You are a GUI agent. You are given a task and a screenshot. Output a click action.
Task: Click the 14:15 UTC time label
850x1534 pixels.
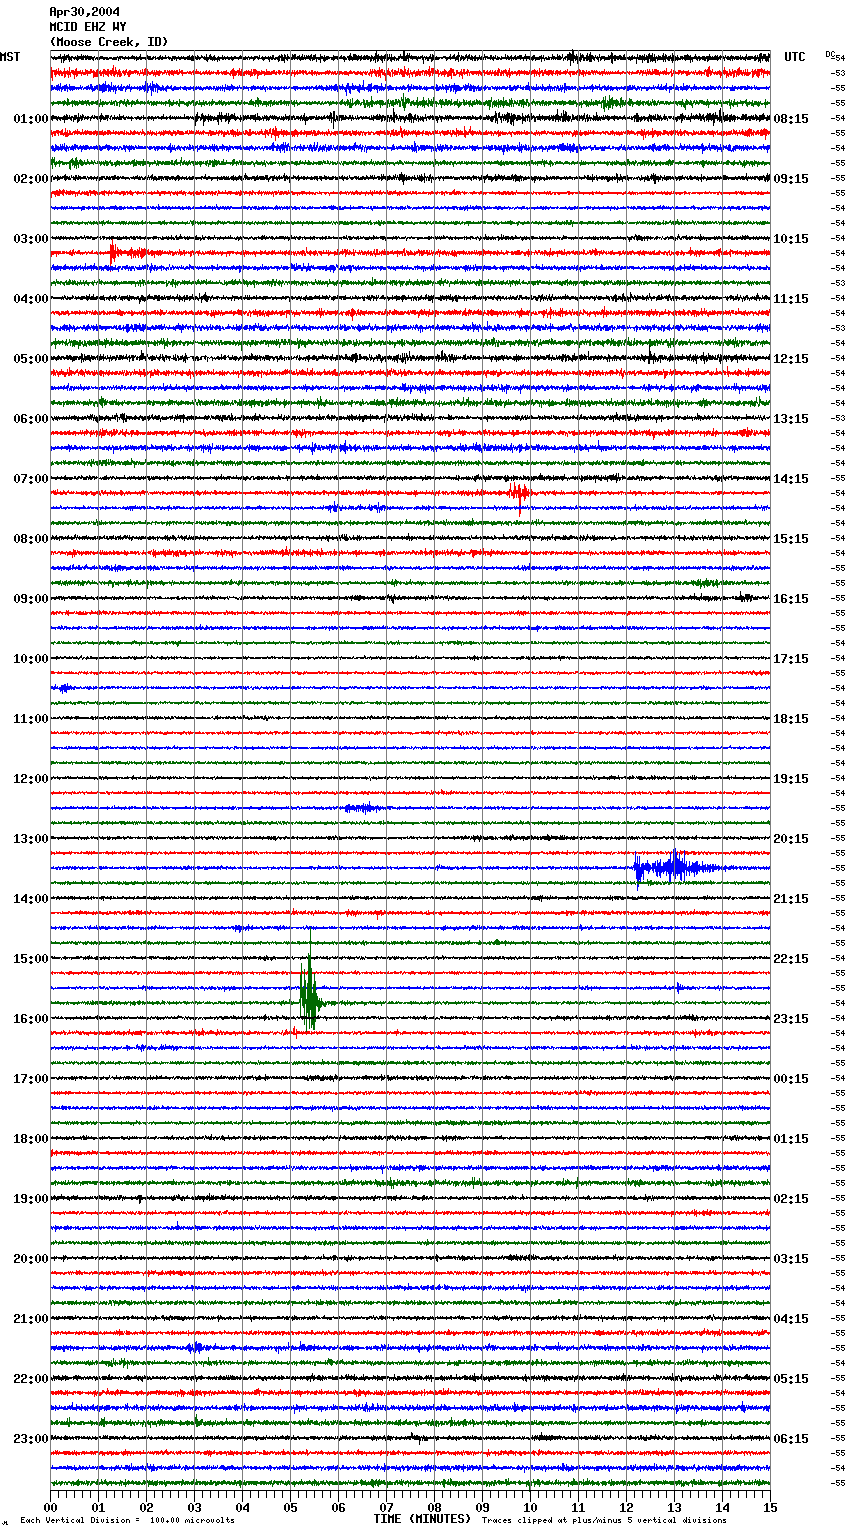791,479
